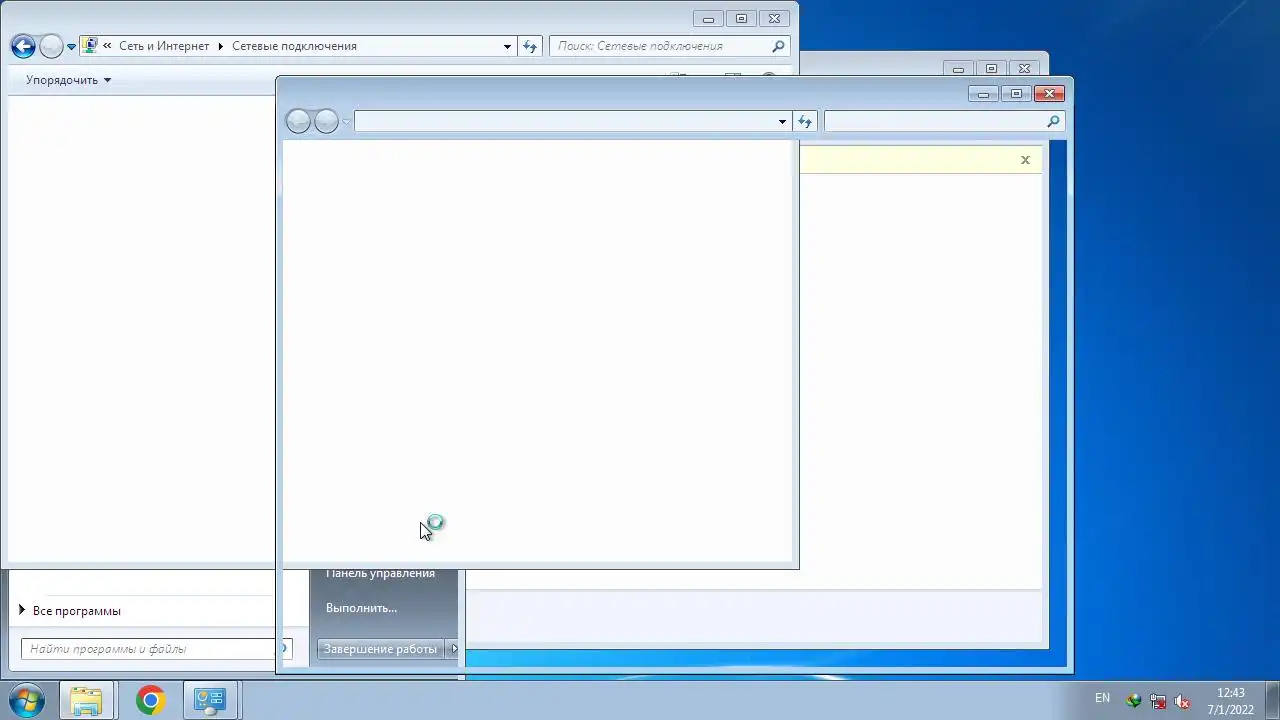Screen dimensions: 1280x720
Task: Open recent pages arrow in Сетевые подключения window
Action: pos(71,47)
